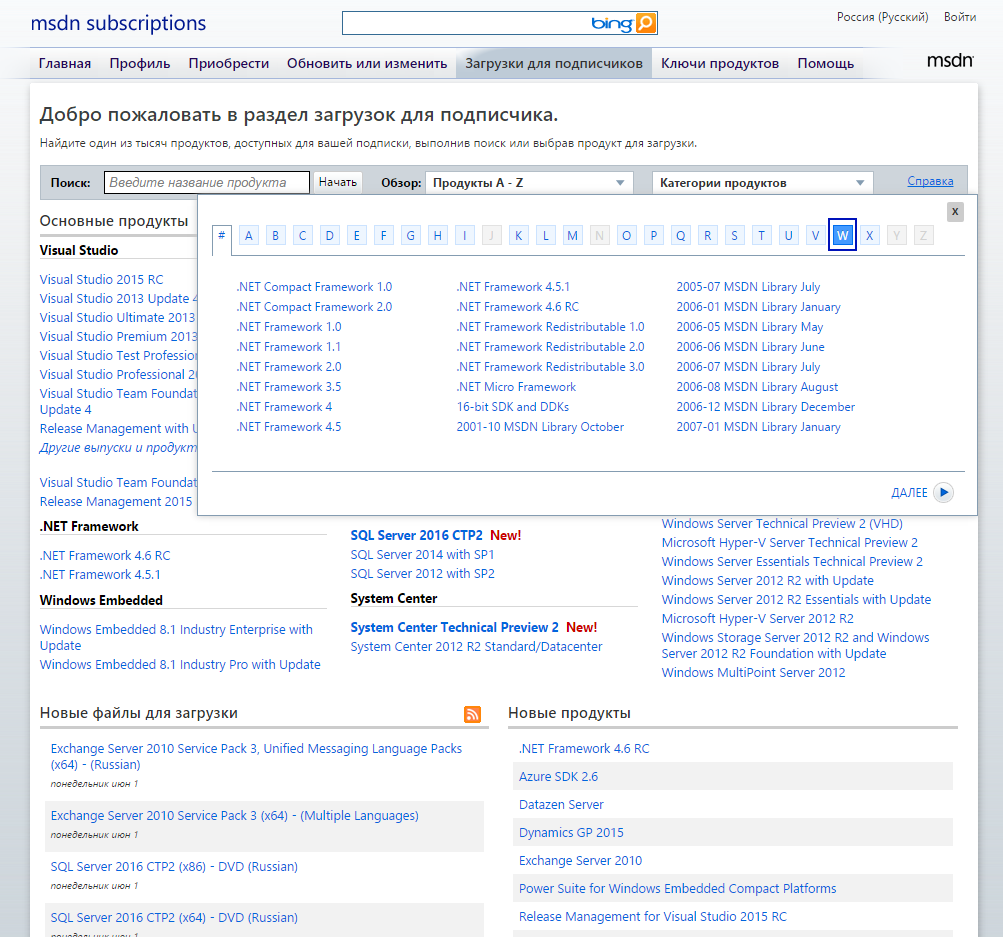Select letter M in the alphabet index

(x=573, y=235)
